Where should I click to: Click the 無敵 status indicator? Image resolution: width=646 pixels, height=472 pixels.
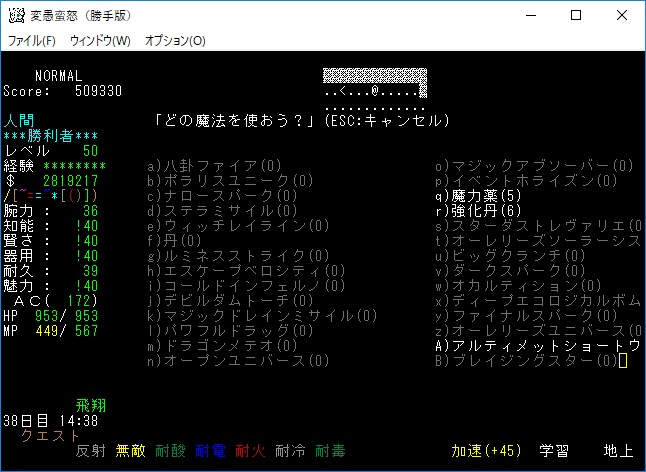tap(130, 451)
